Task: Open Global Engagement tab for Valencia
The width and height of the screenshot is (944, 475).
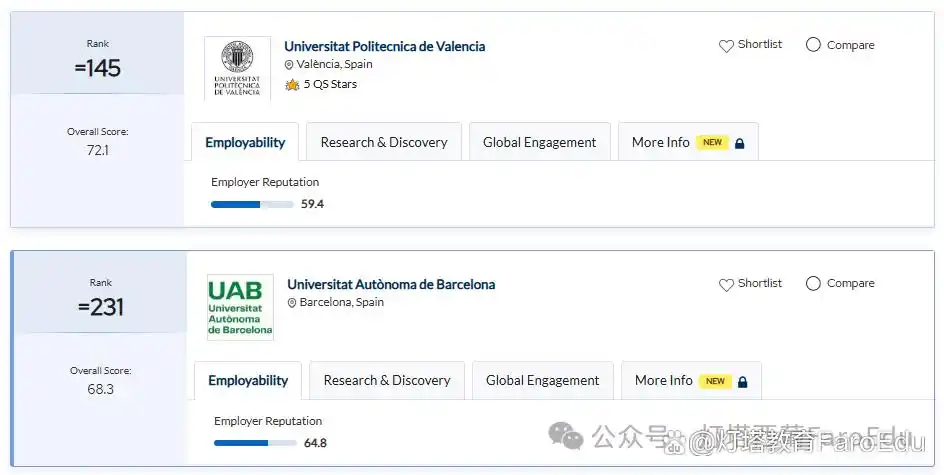Action: 539,142
